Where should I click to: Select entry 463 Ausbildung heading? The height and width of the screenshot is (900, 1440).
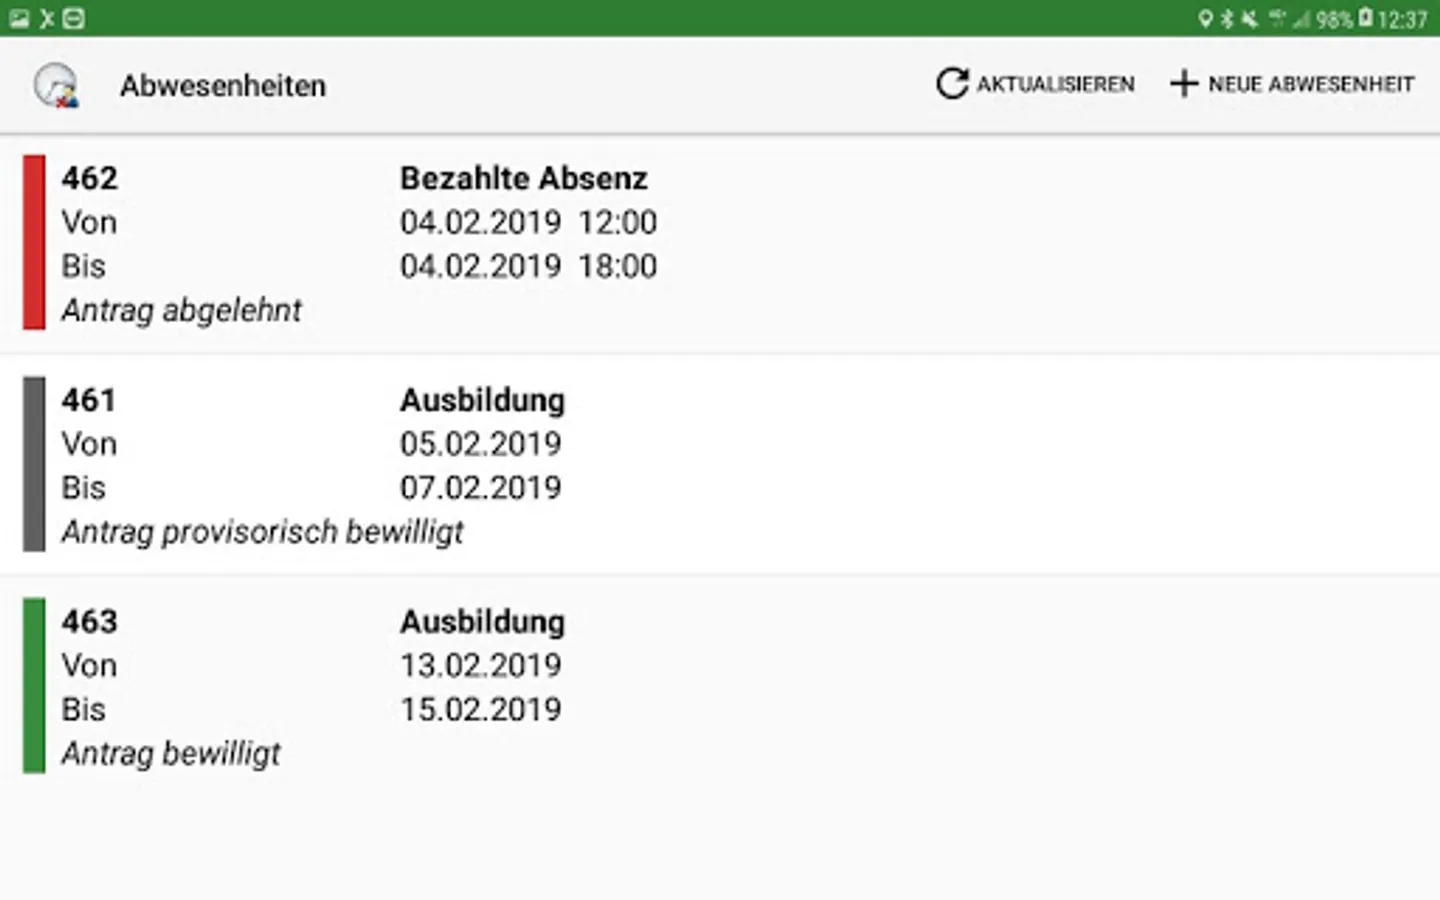click(482, 622)
